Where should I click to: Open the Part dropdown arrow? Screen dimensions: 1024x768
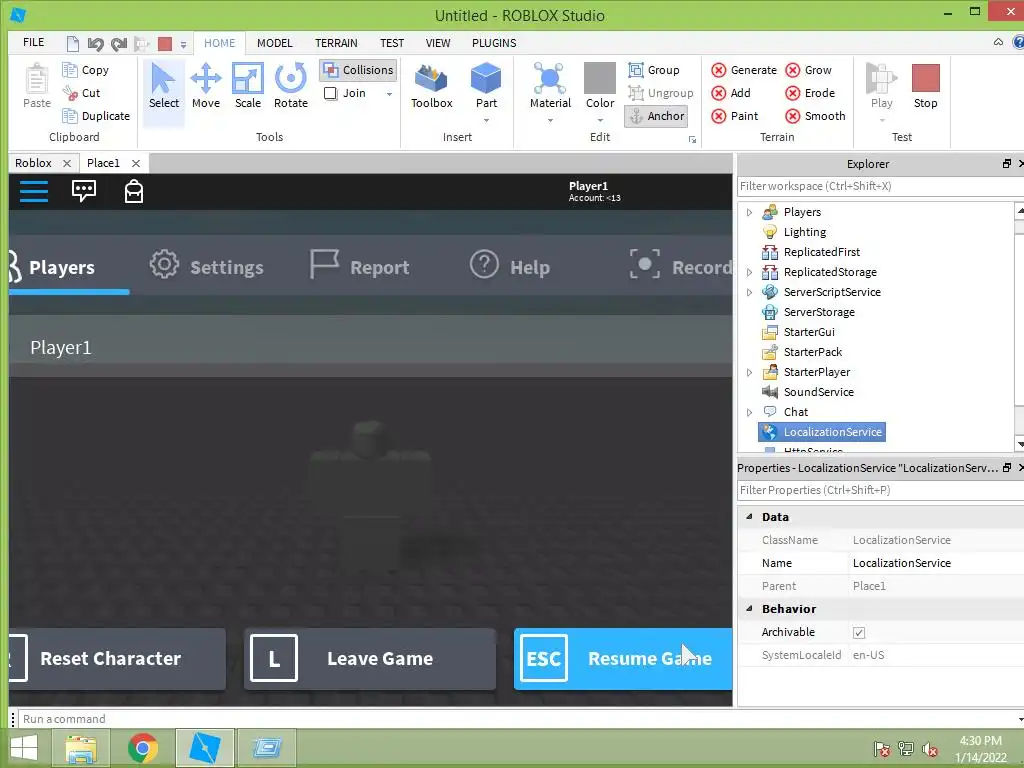tap(486, 121)
